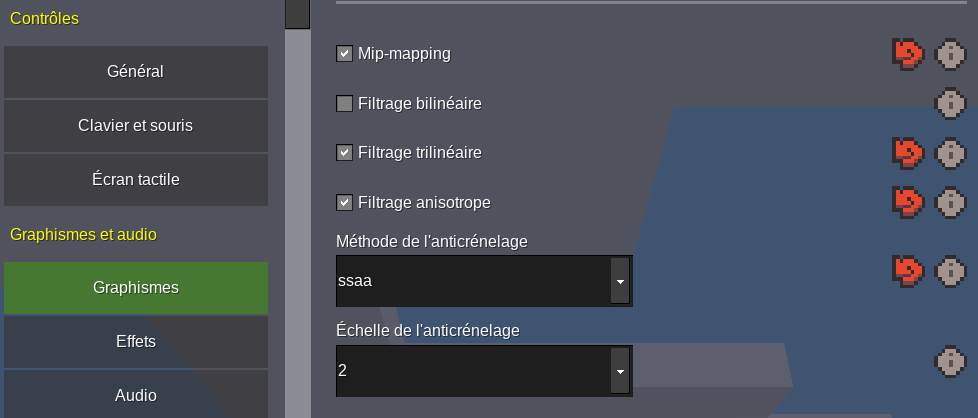Show info for Filtrage anisotrope

pos(950,202)
